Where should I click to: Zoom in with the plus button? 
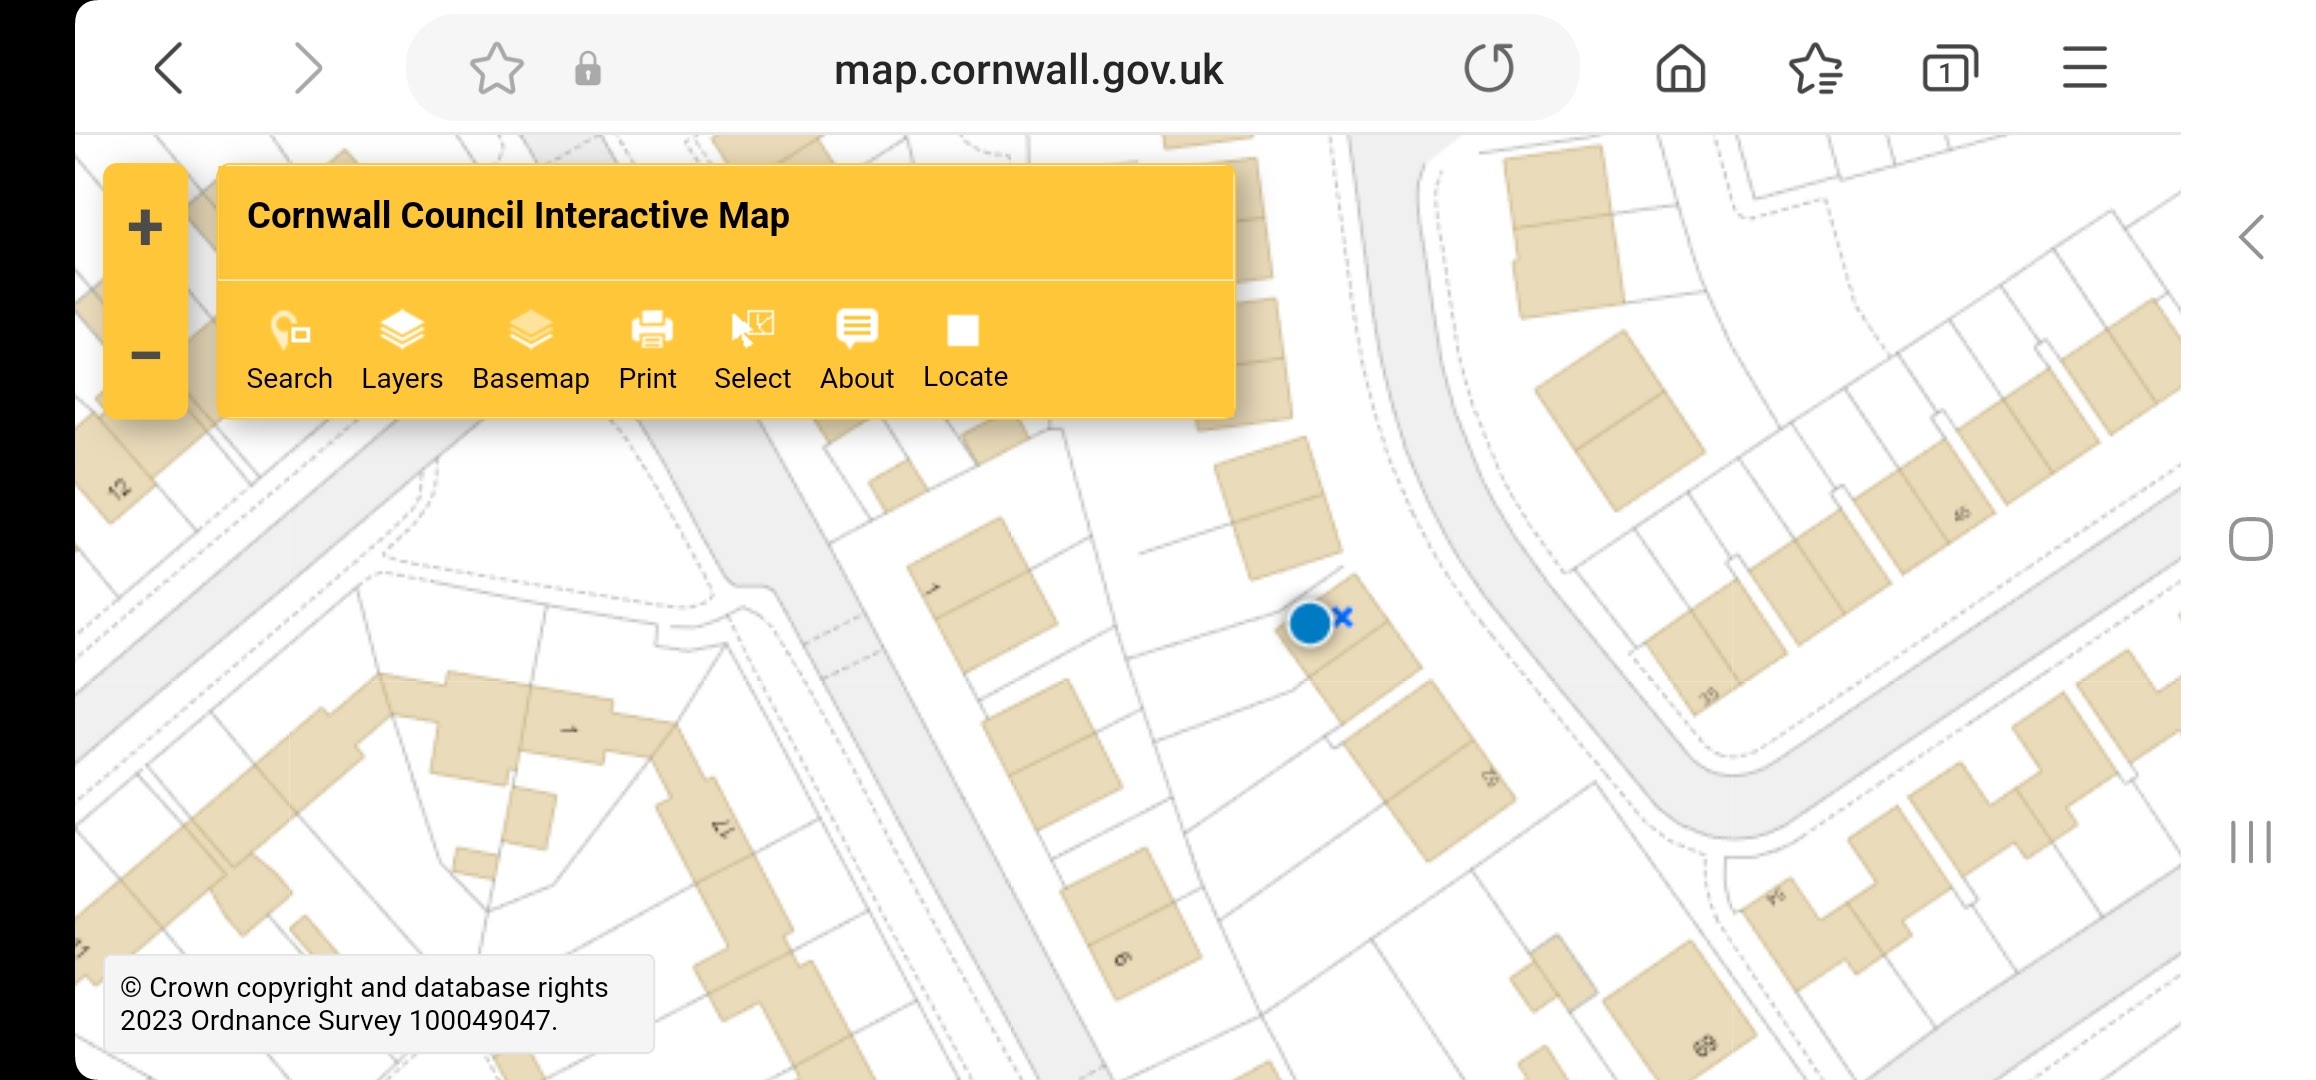click(146, 227)
